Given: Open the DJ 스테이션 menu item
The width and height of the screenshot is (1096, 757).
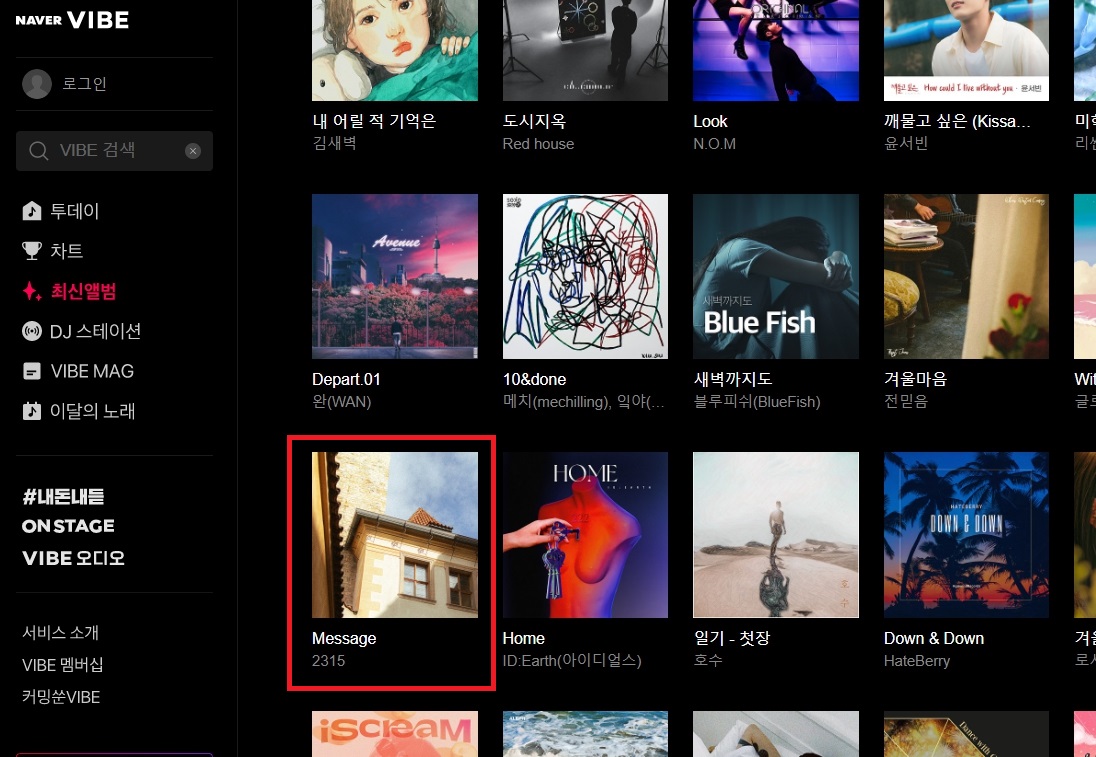Looking at the screenshot, I should tap(95, 331).
